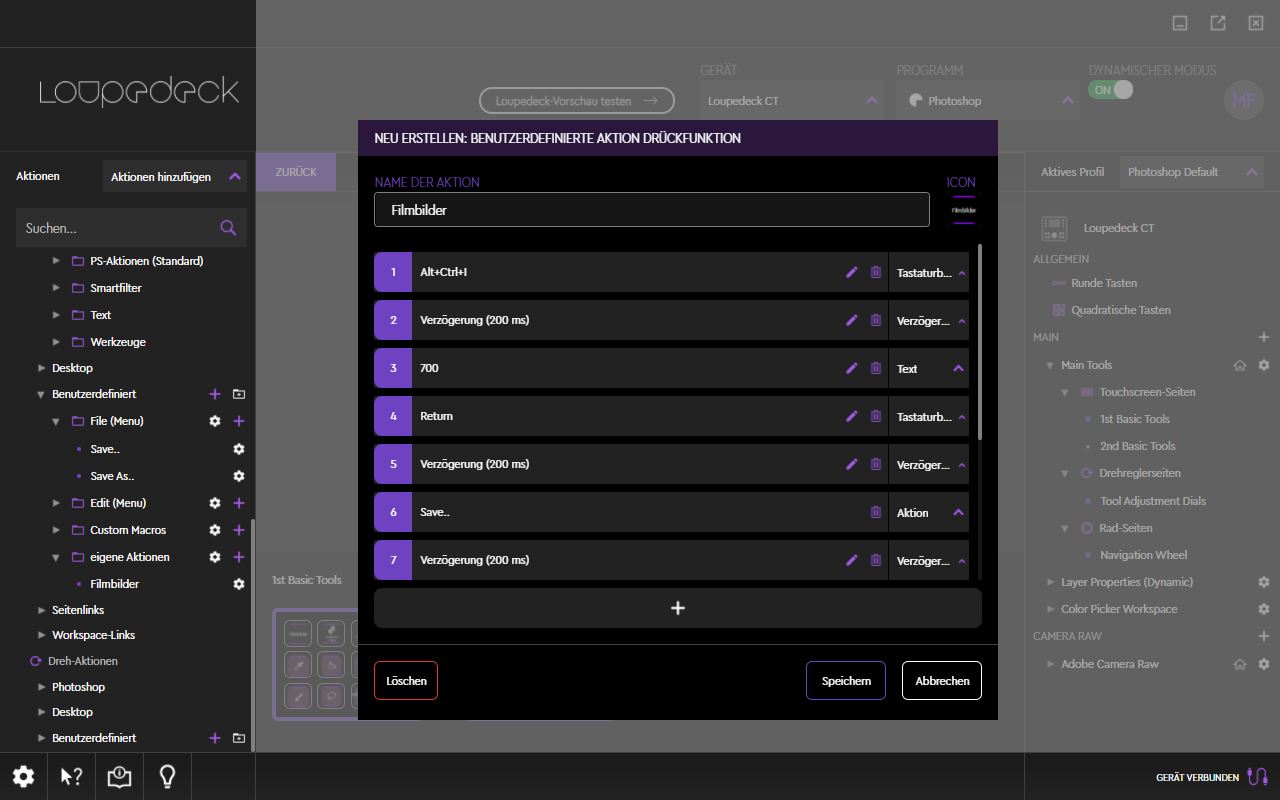1280x800 pixels.
Task: Edit step 7 delay pencil icon
Action: pyautogui.click(x=852, y=560)
